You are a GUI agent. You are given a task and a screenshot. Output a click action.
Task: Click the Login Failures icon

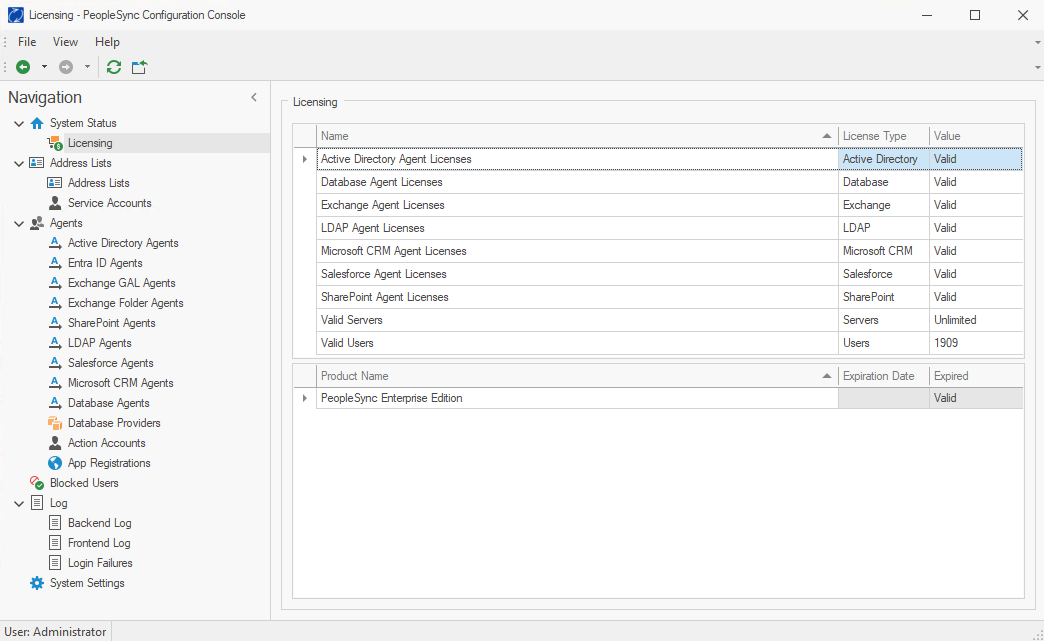coord(55,562)
